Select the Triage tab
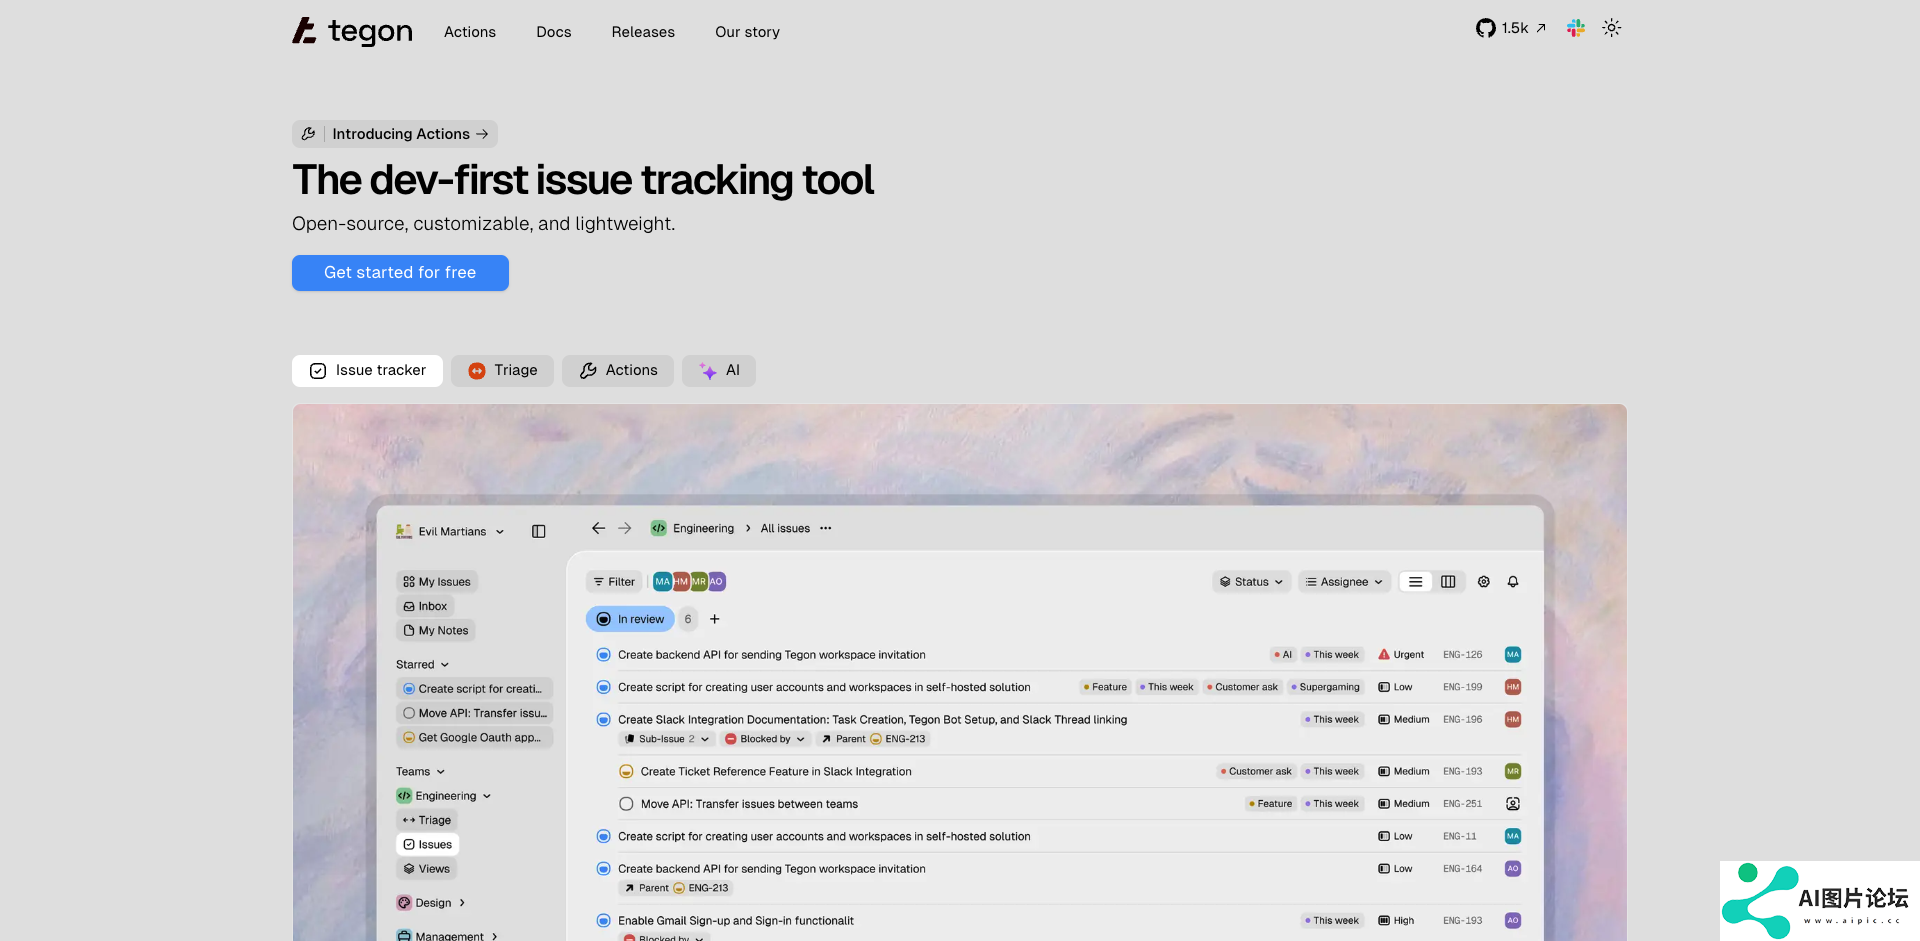1920x941 pixels. [x=502, y=371]
